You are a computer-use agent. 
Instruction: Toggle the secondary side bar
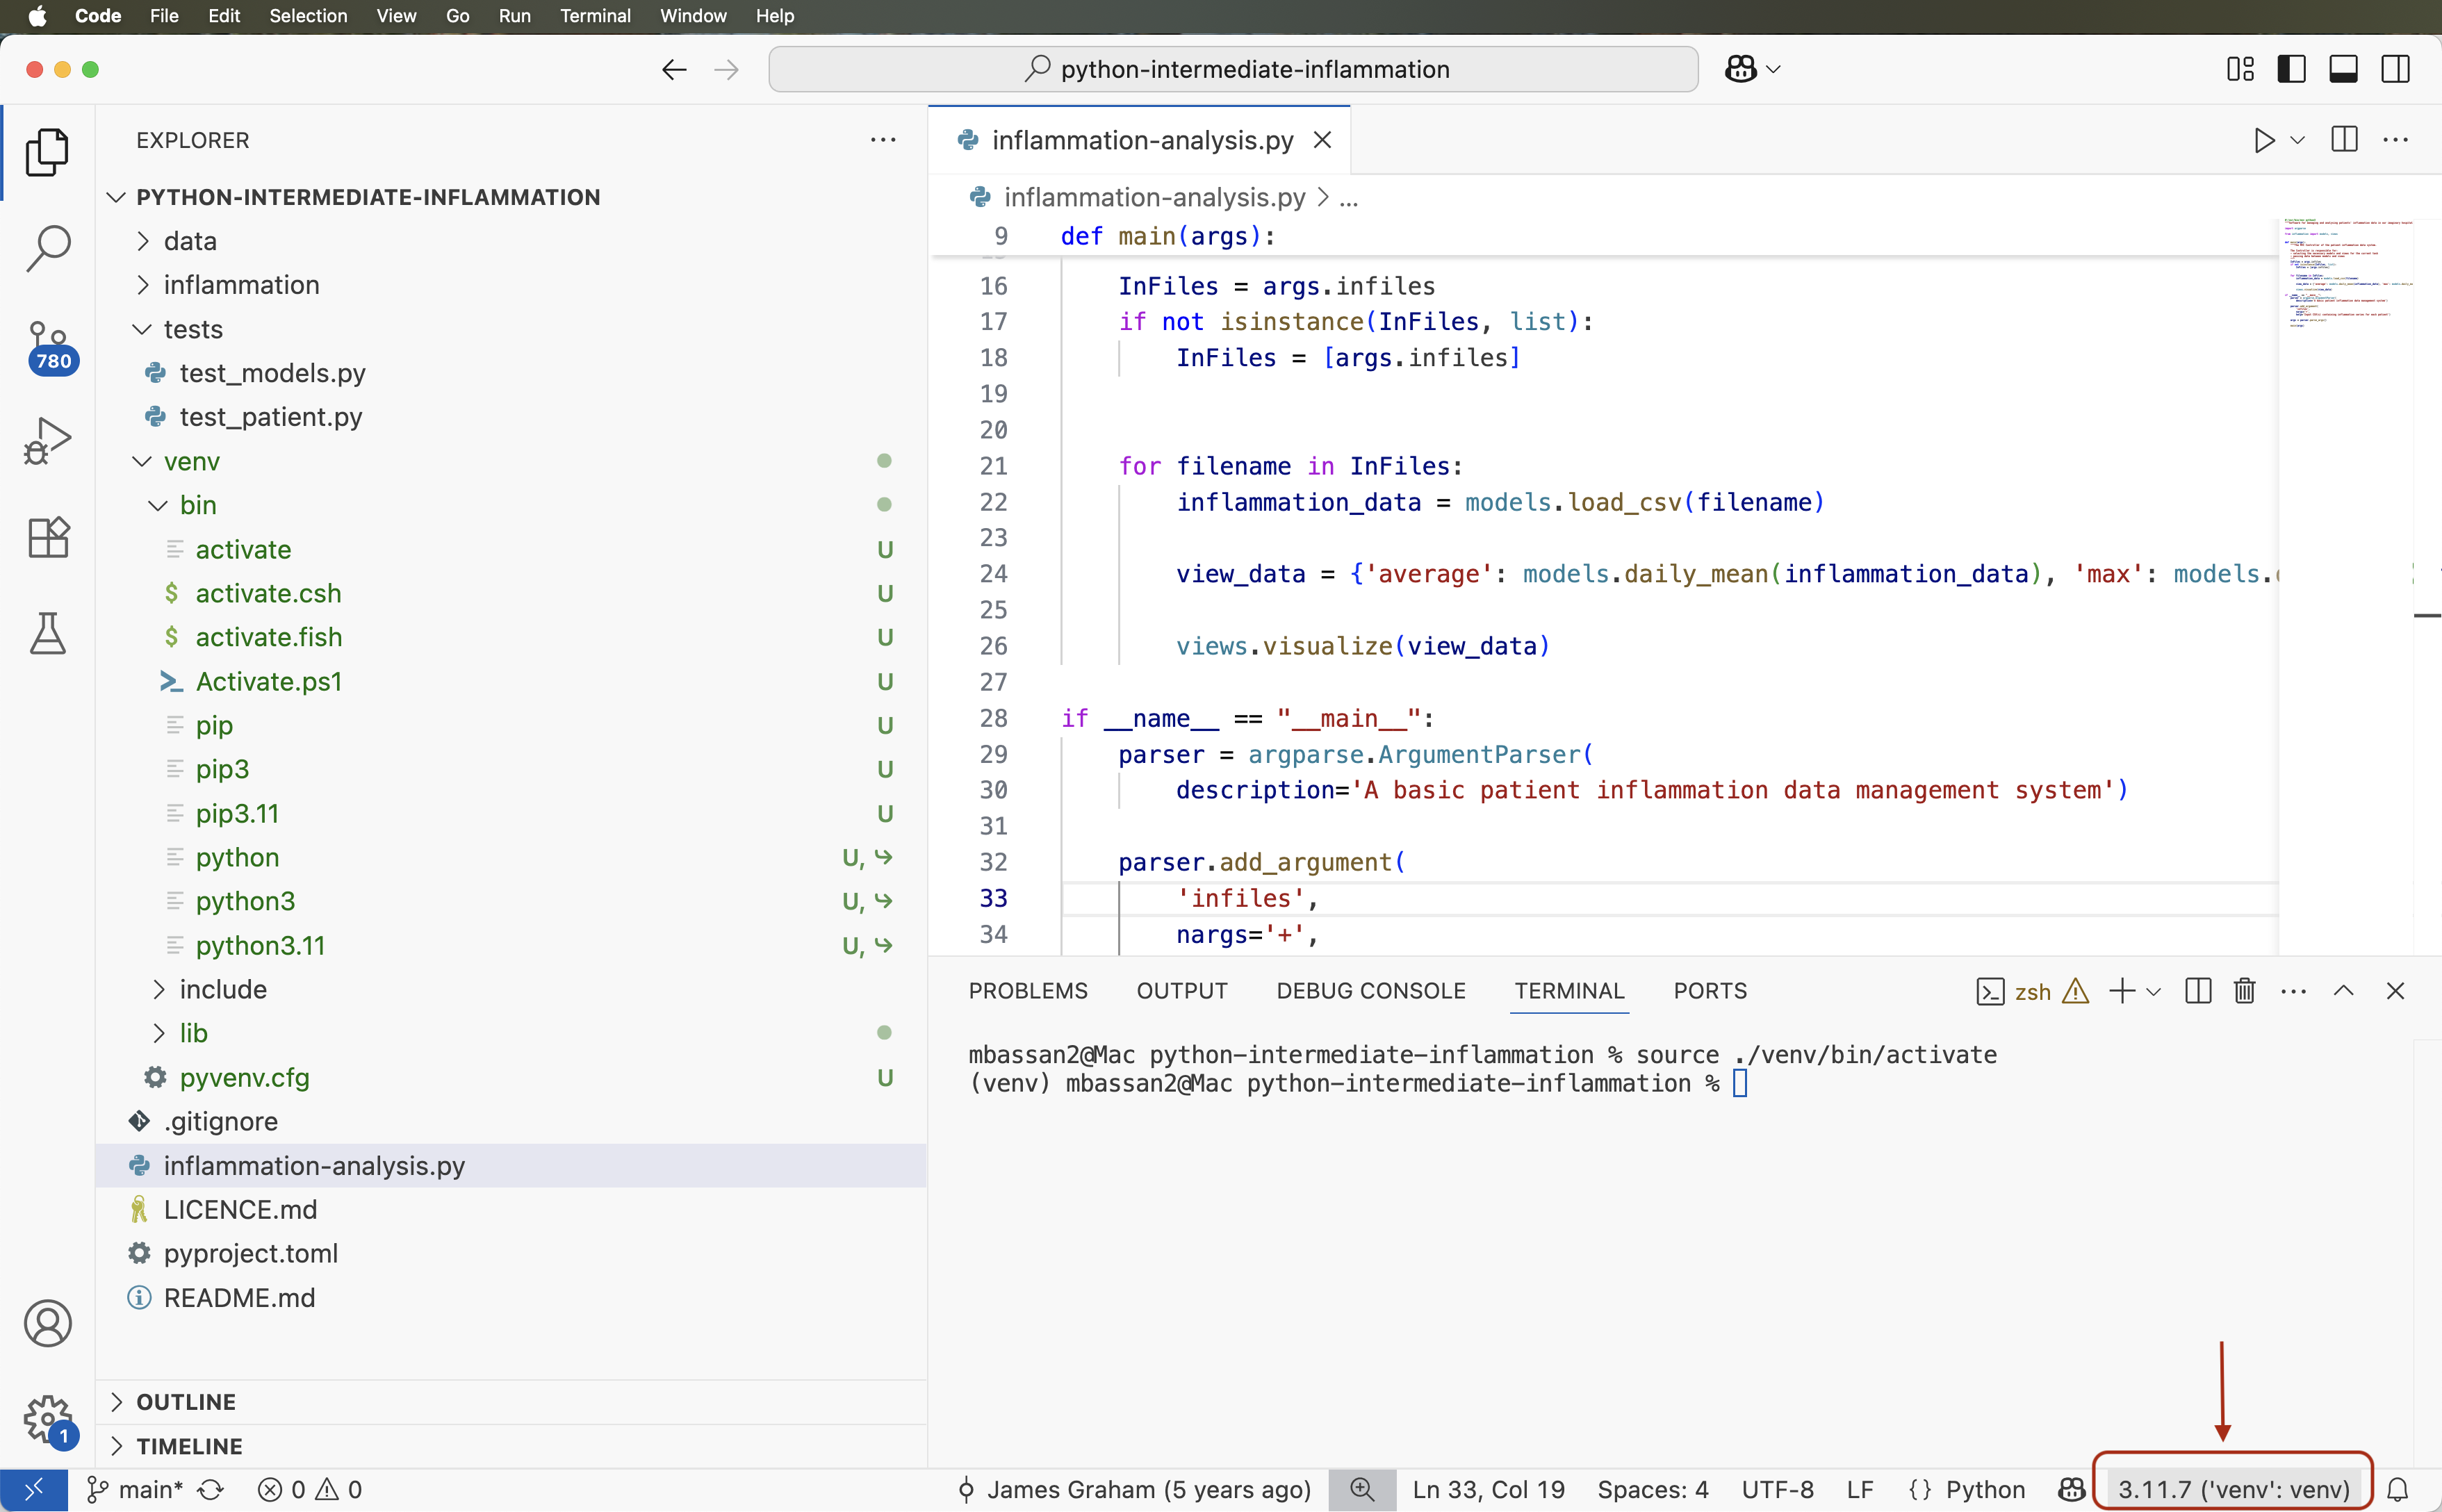[2396, 68]
